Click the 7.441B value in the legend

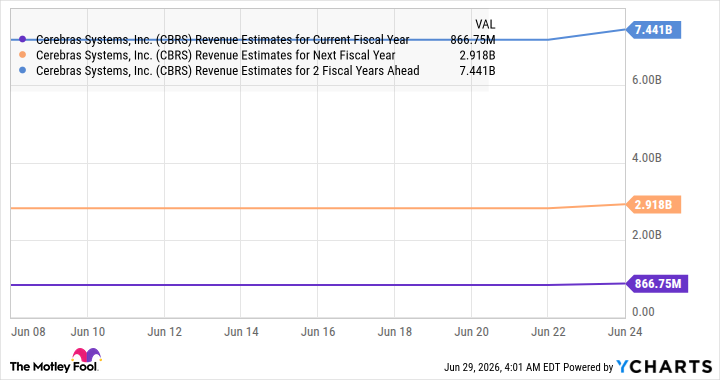pyautogui.click(x=477, y=71)
